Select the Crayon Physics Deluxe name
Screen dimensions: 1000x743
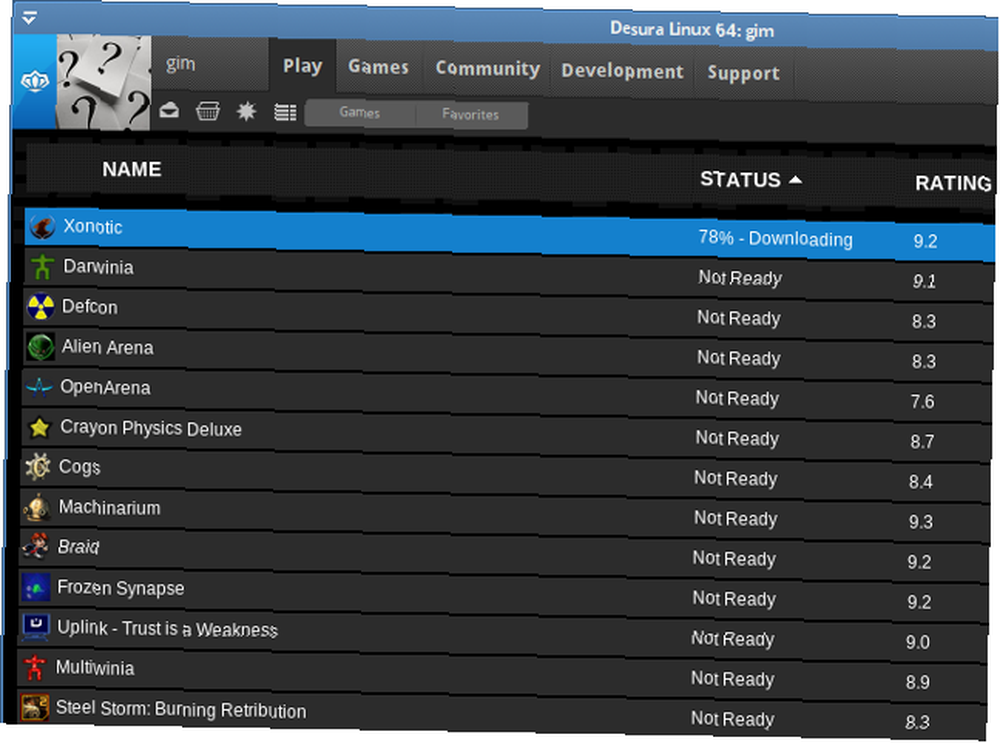click(151, 428)
